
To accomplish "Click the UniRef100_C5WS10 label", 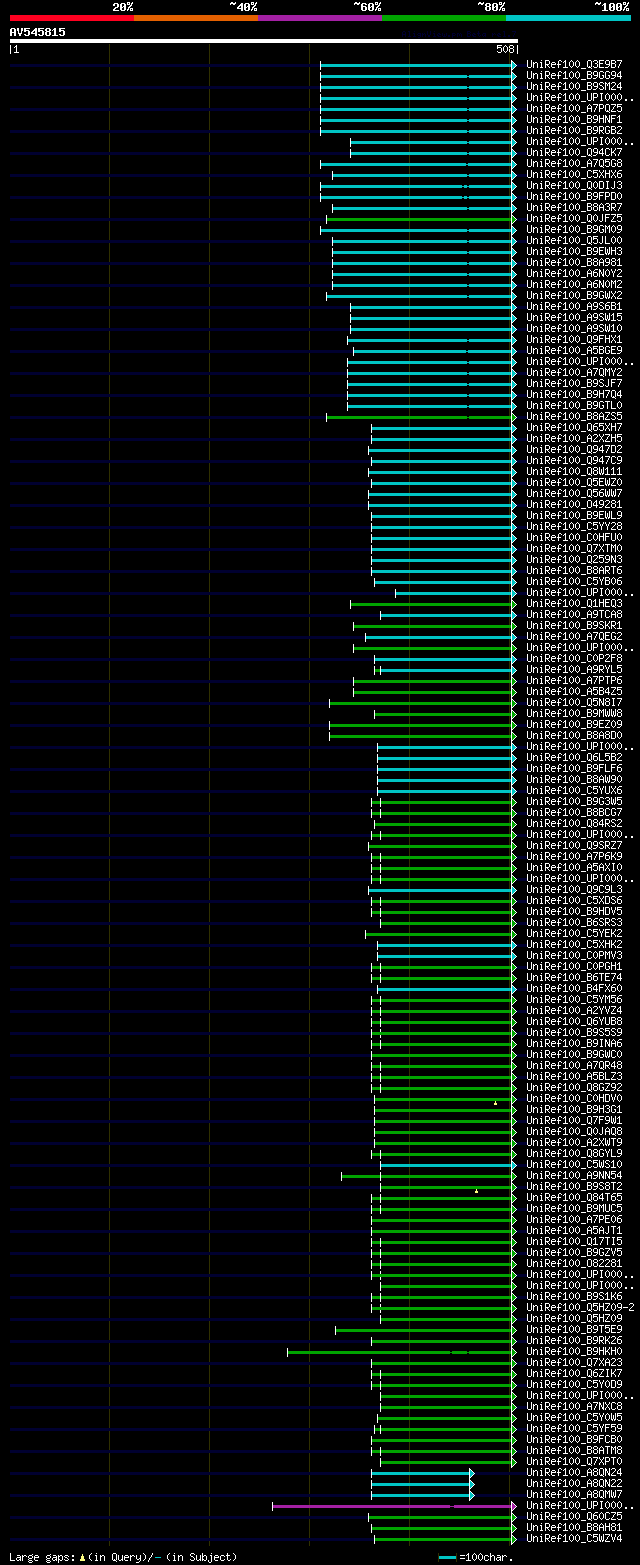I will (574, 1165).
